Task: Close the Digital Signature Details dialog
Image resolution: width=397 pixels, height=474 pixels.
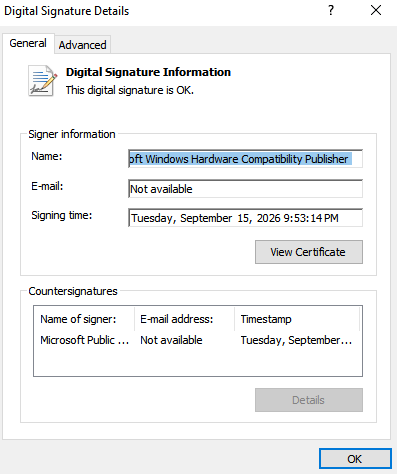Action: coord(376,11)
